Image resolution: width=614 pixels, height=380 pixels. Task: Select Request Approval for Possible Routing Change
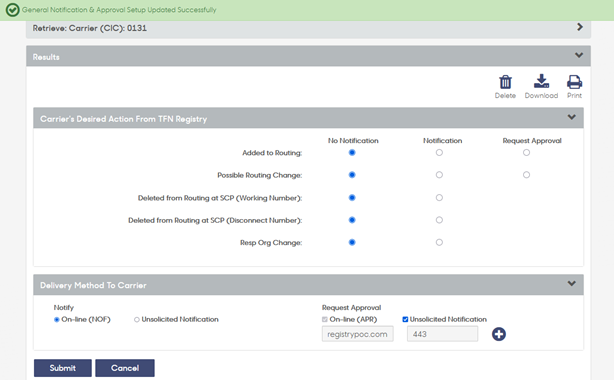click(526, 175)
